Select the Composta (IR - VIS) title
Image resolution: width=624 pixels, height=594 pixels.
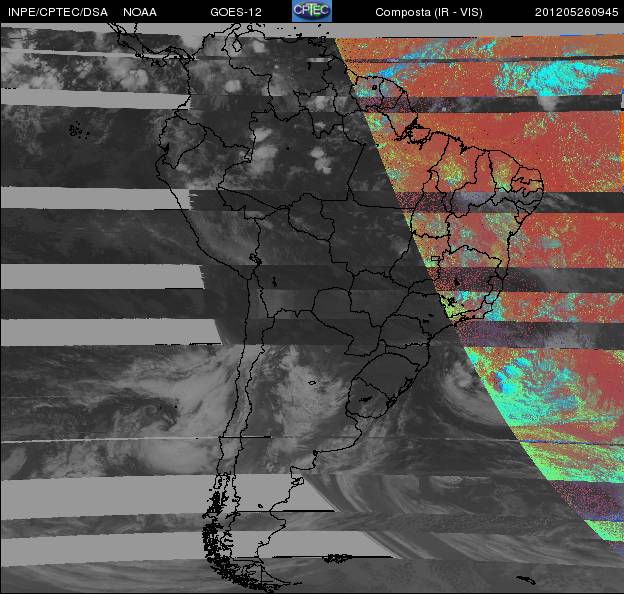tap(429, 12)
